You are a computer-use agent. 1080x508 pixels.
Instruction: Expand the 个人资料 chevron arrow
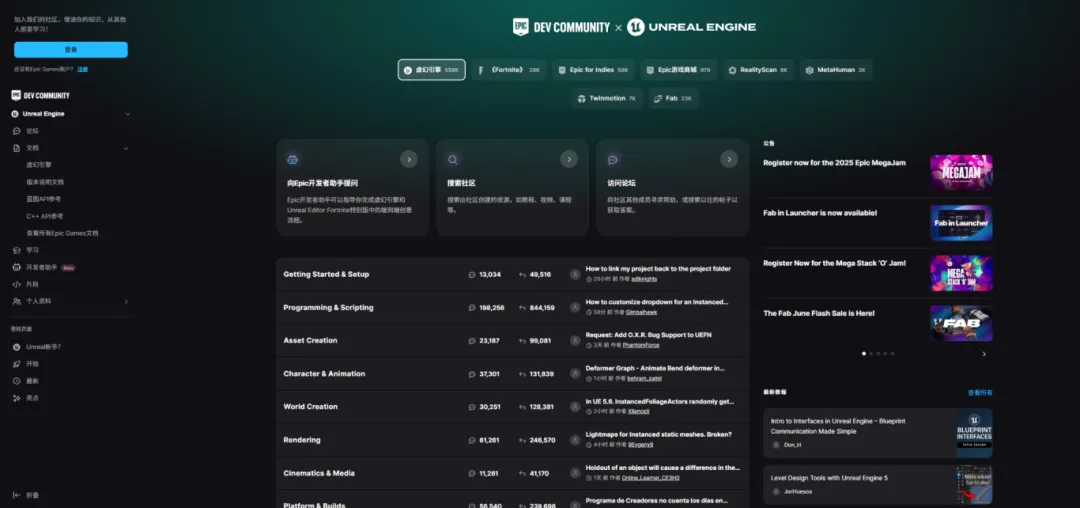126,301
